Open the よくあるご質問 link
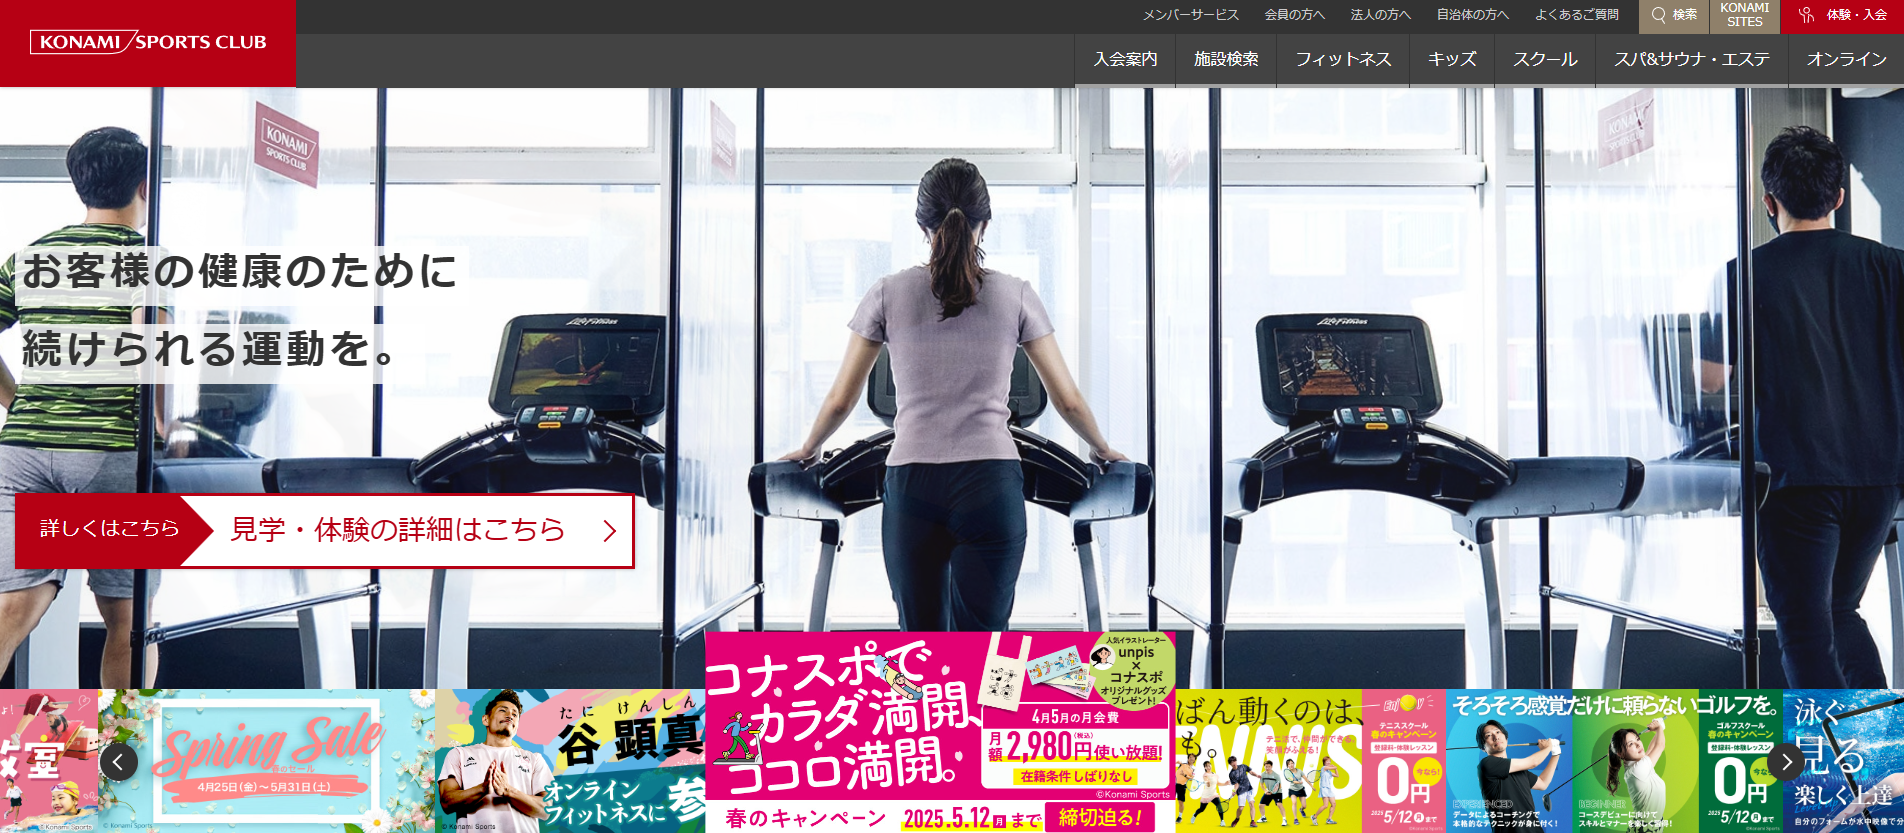 [1577, 15]
